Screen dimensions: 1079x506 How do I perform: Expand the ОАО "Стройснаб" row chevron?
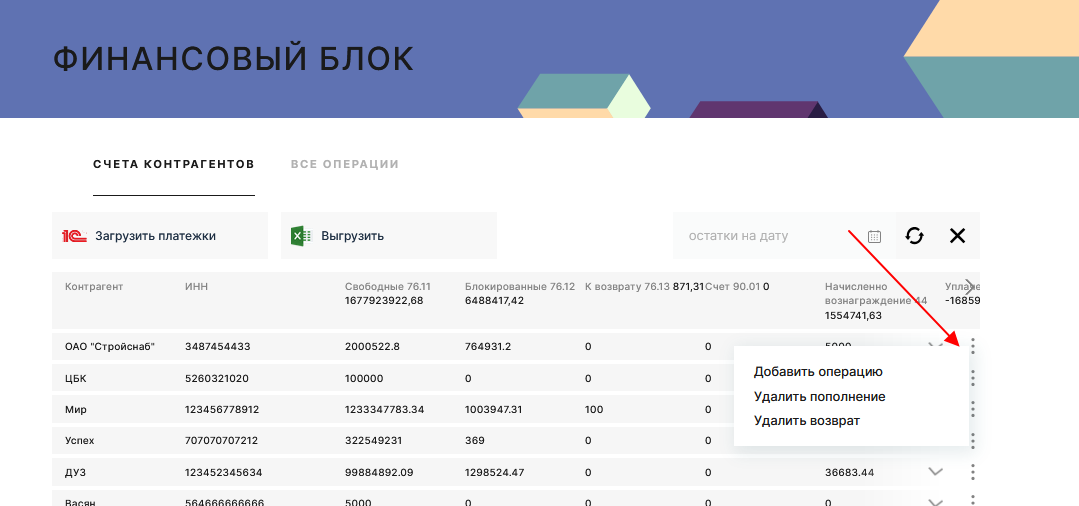point(936,345)
